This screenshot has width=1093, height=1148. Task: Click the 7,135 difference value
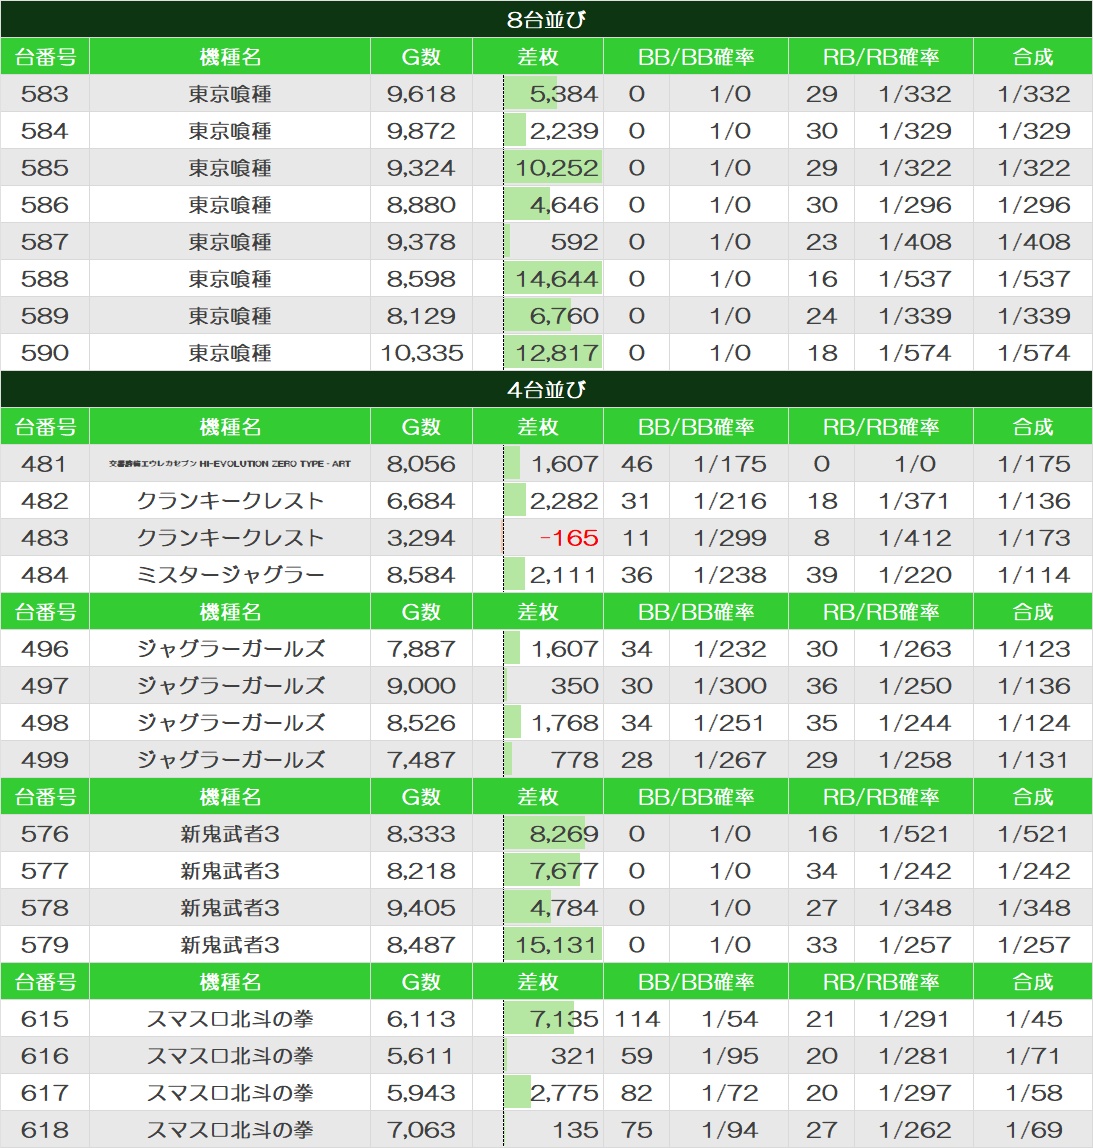564,1019
